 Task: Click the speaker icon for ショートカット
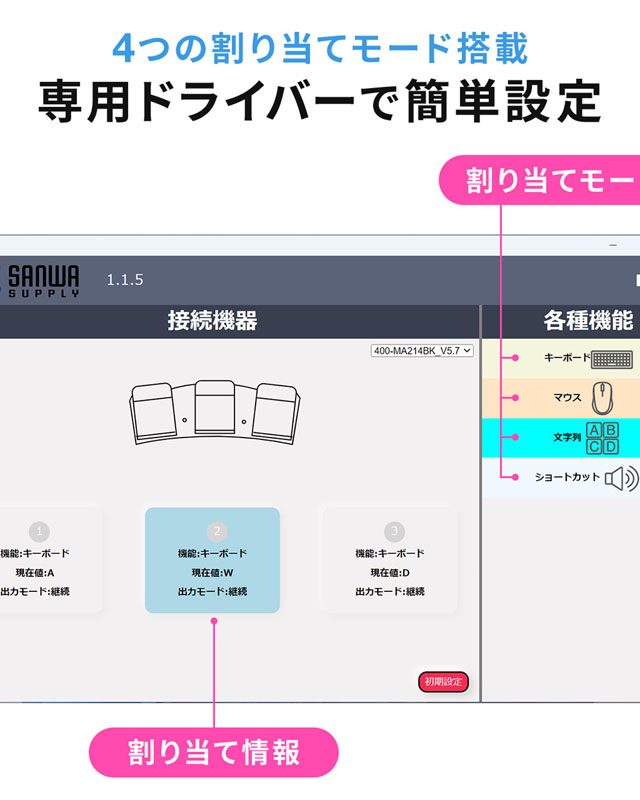pos(620,478)
